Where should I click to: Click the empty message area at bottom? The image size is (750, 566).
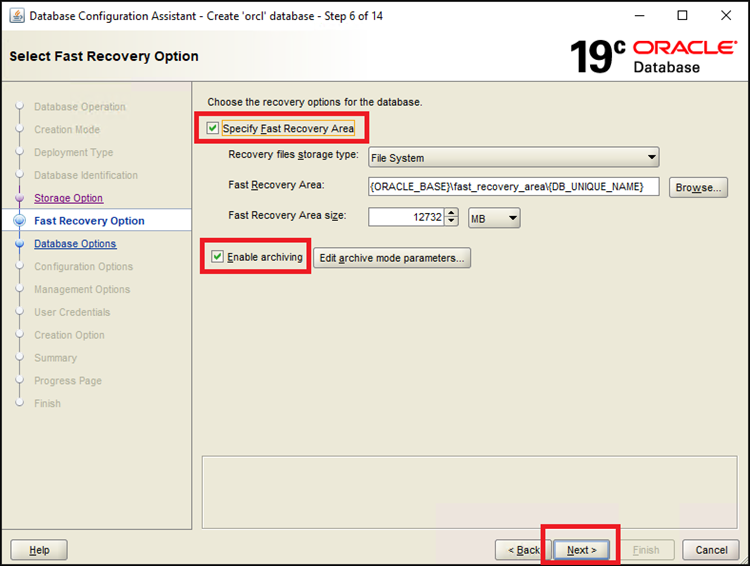coord(469,492)
